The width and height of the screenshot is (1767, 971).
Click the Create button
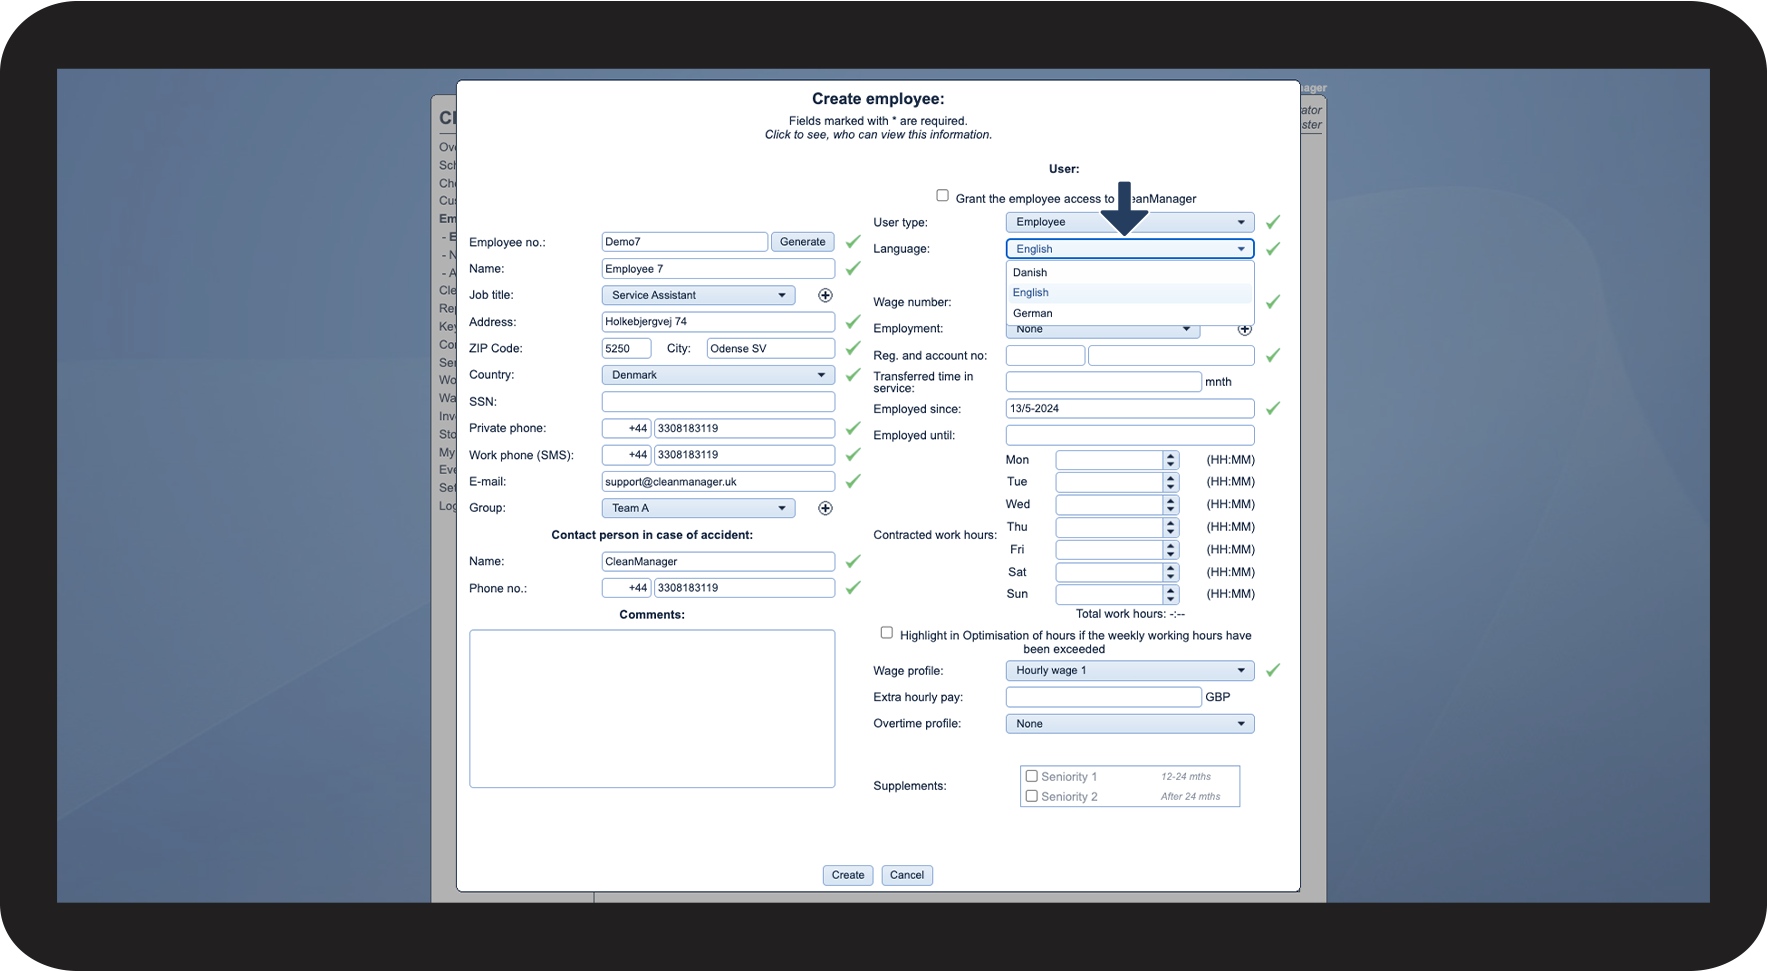[x=848, y=875]
